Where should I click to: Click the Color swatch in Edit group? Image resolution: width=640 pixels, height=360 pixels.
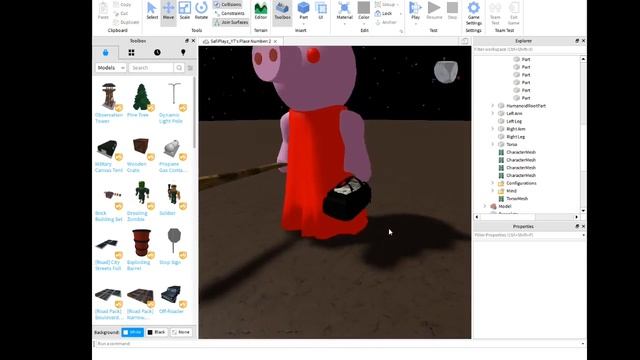[364, 8]
